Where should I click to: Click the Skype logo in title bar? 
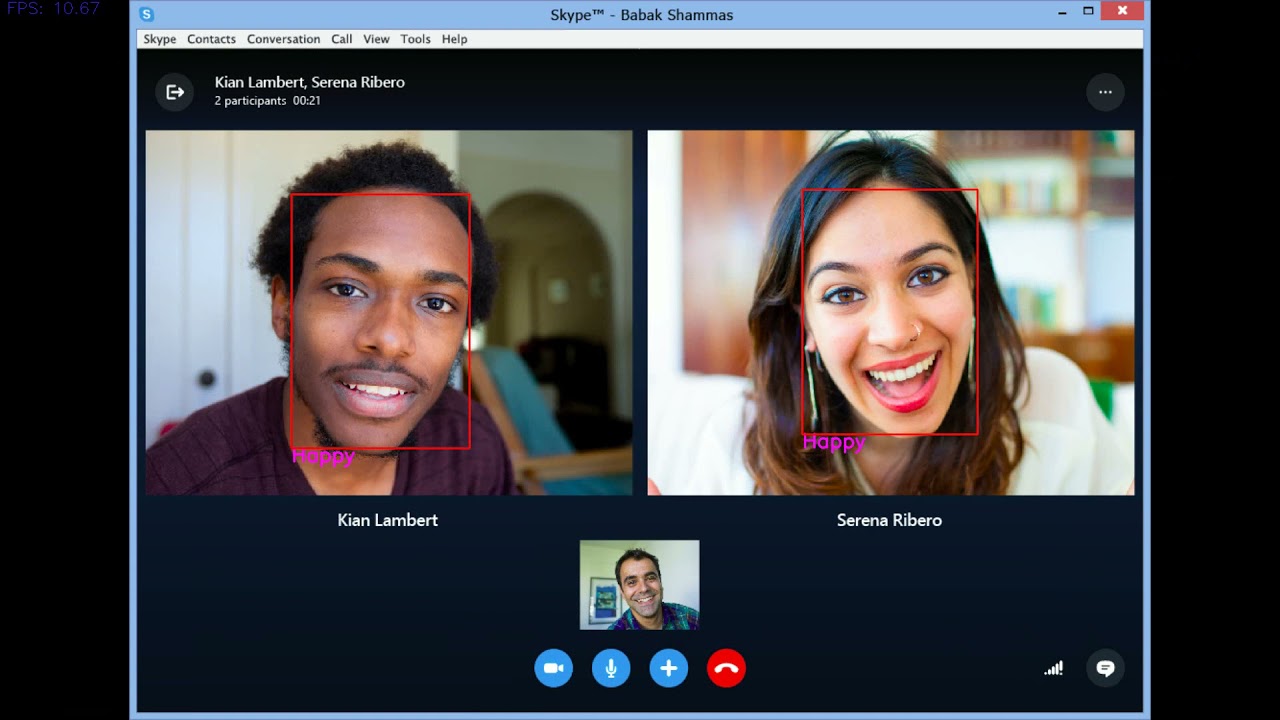pyautogui.click(x=147, y=14)
